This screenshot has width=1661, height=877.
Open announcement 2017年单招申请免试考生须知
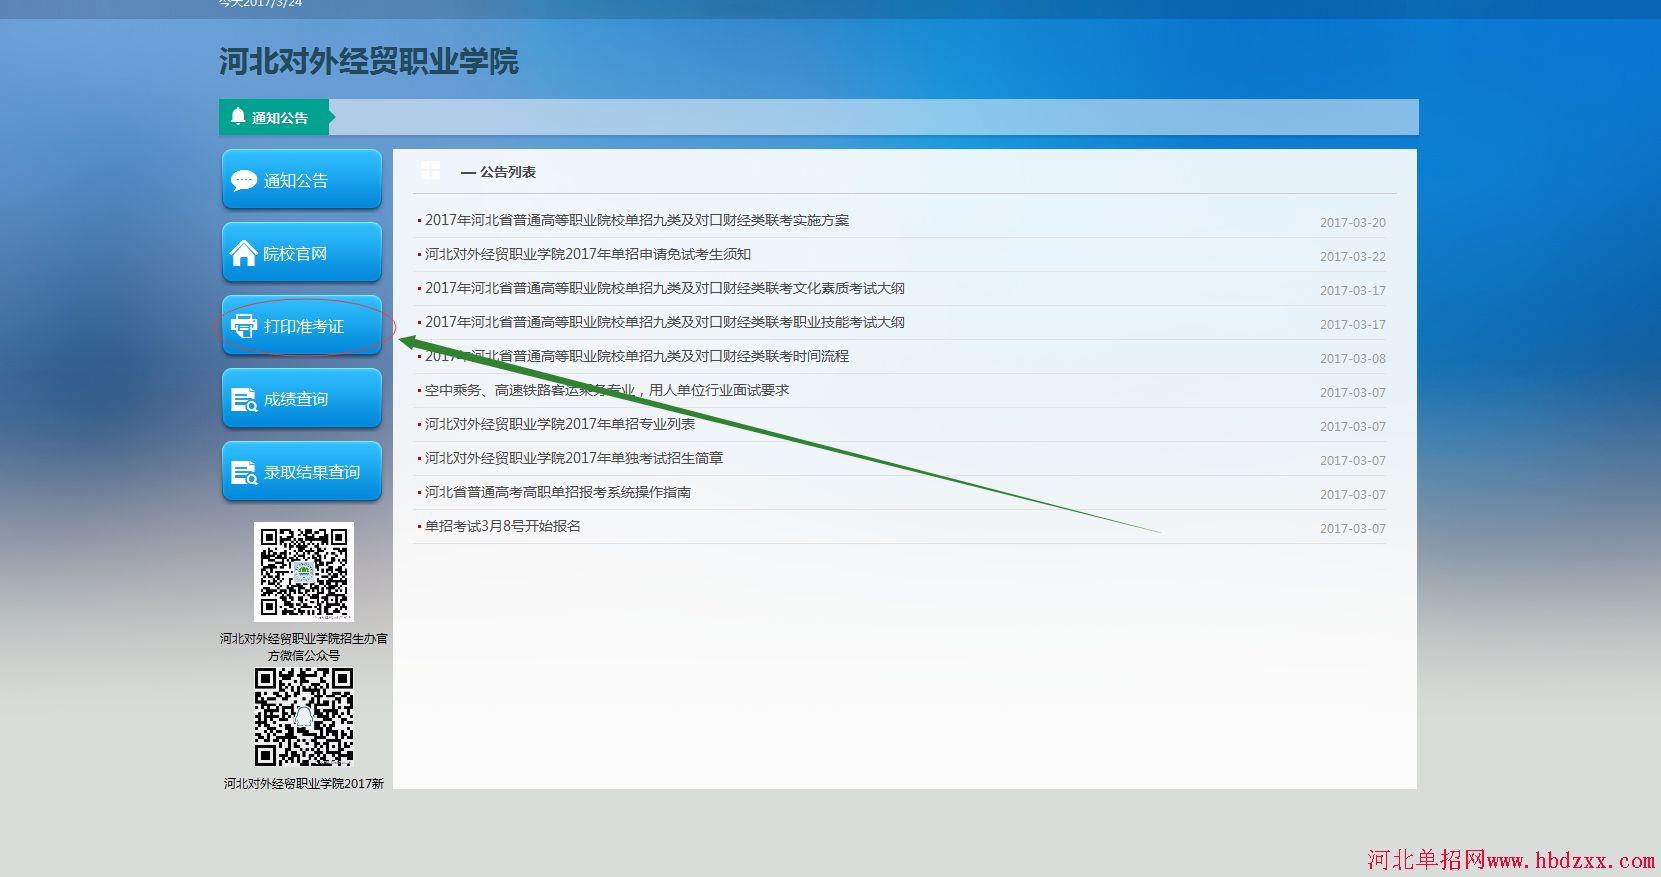[x=588, y=254]
